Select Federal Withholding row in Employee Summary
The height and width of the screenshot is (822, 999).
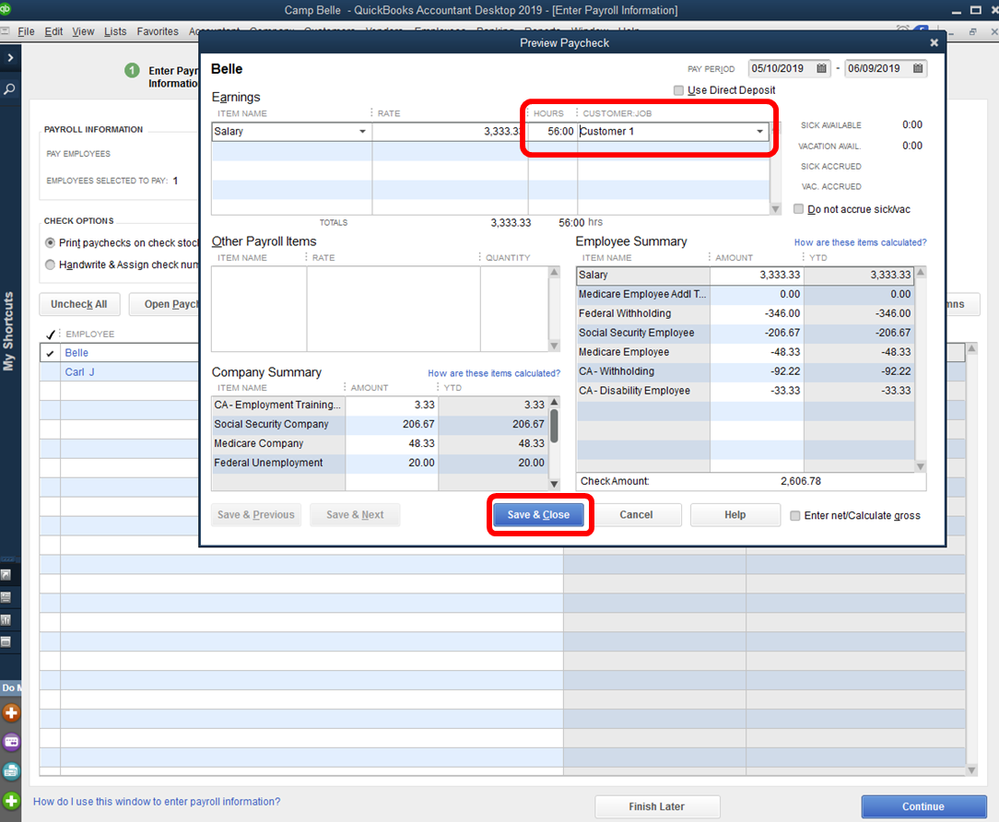click(x=745, y=314)
